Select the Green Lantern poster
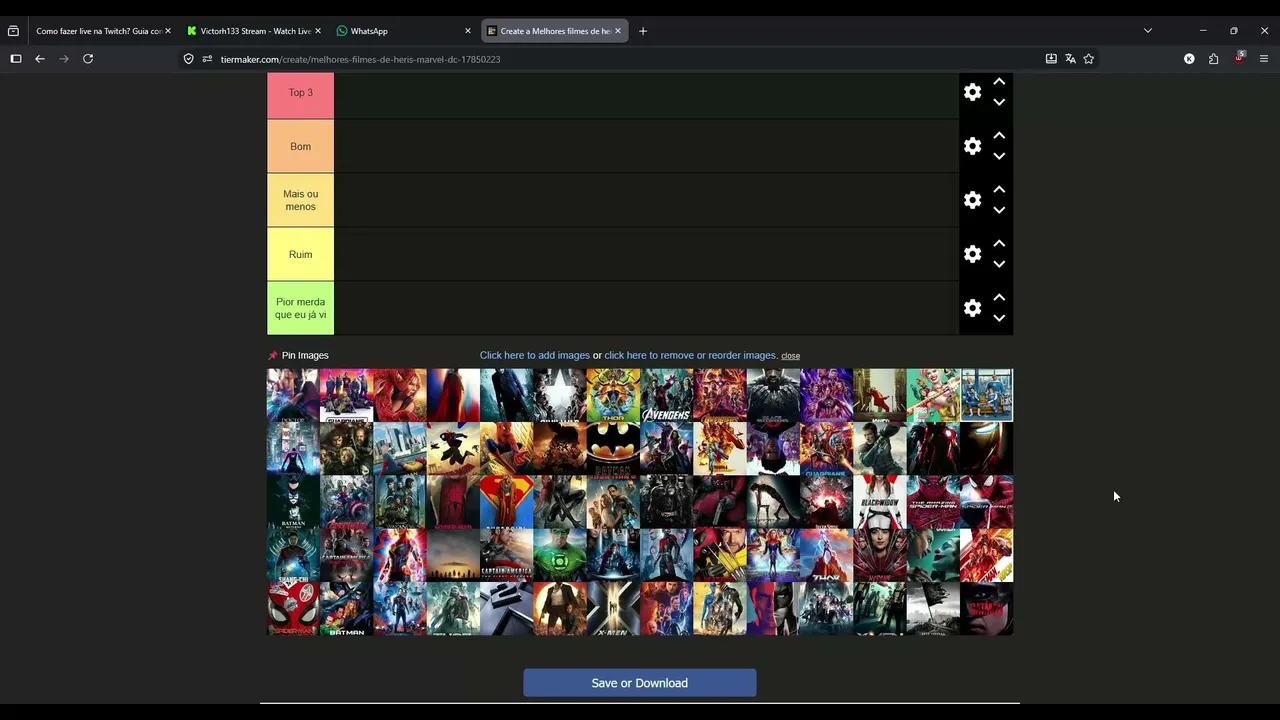The image size is (1280, 720). tap(560, 555)
